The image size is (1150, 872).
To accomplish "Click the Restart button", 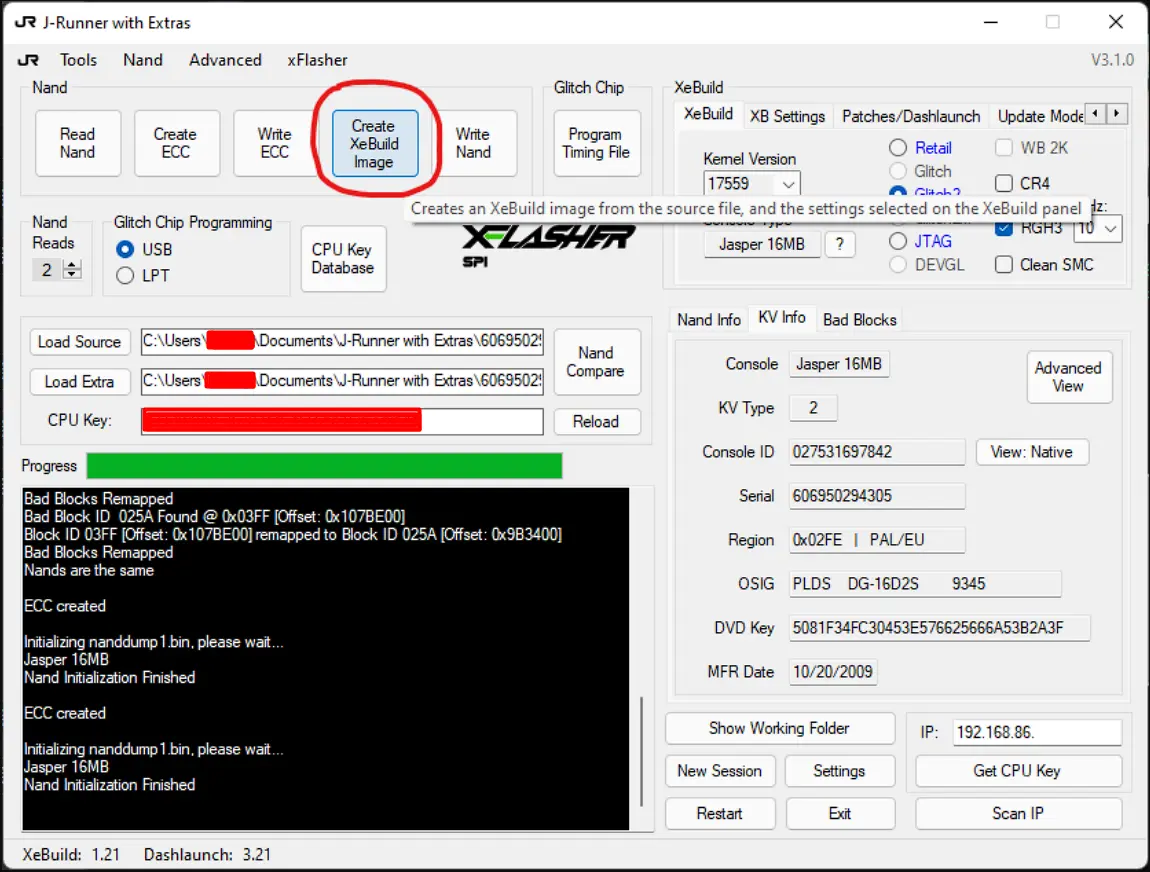I will pos(720,814).
